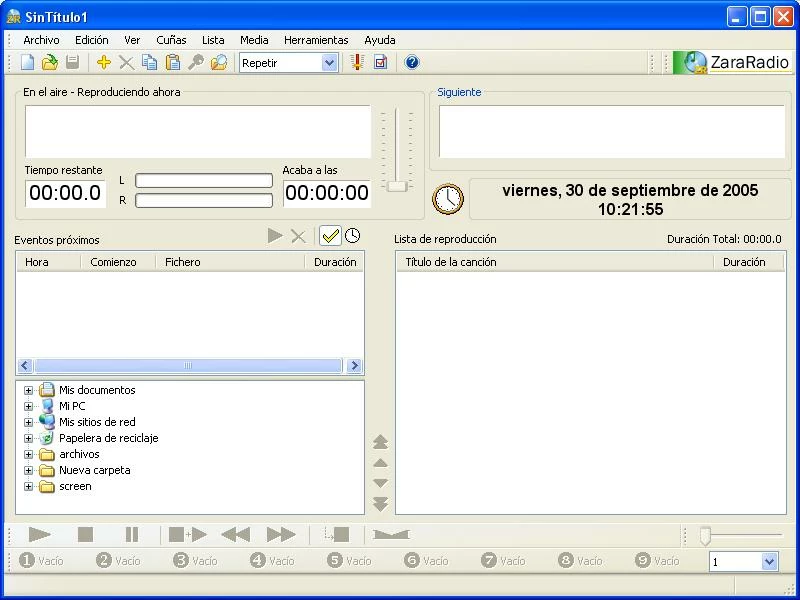The width and height of the screenshot is (800, 600).
Task: Click the help question mark icon
Action: click(412, 63)
